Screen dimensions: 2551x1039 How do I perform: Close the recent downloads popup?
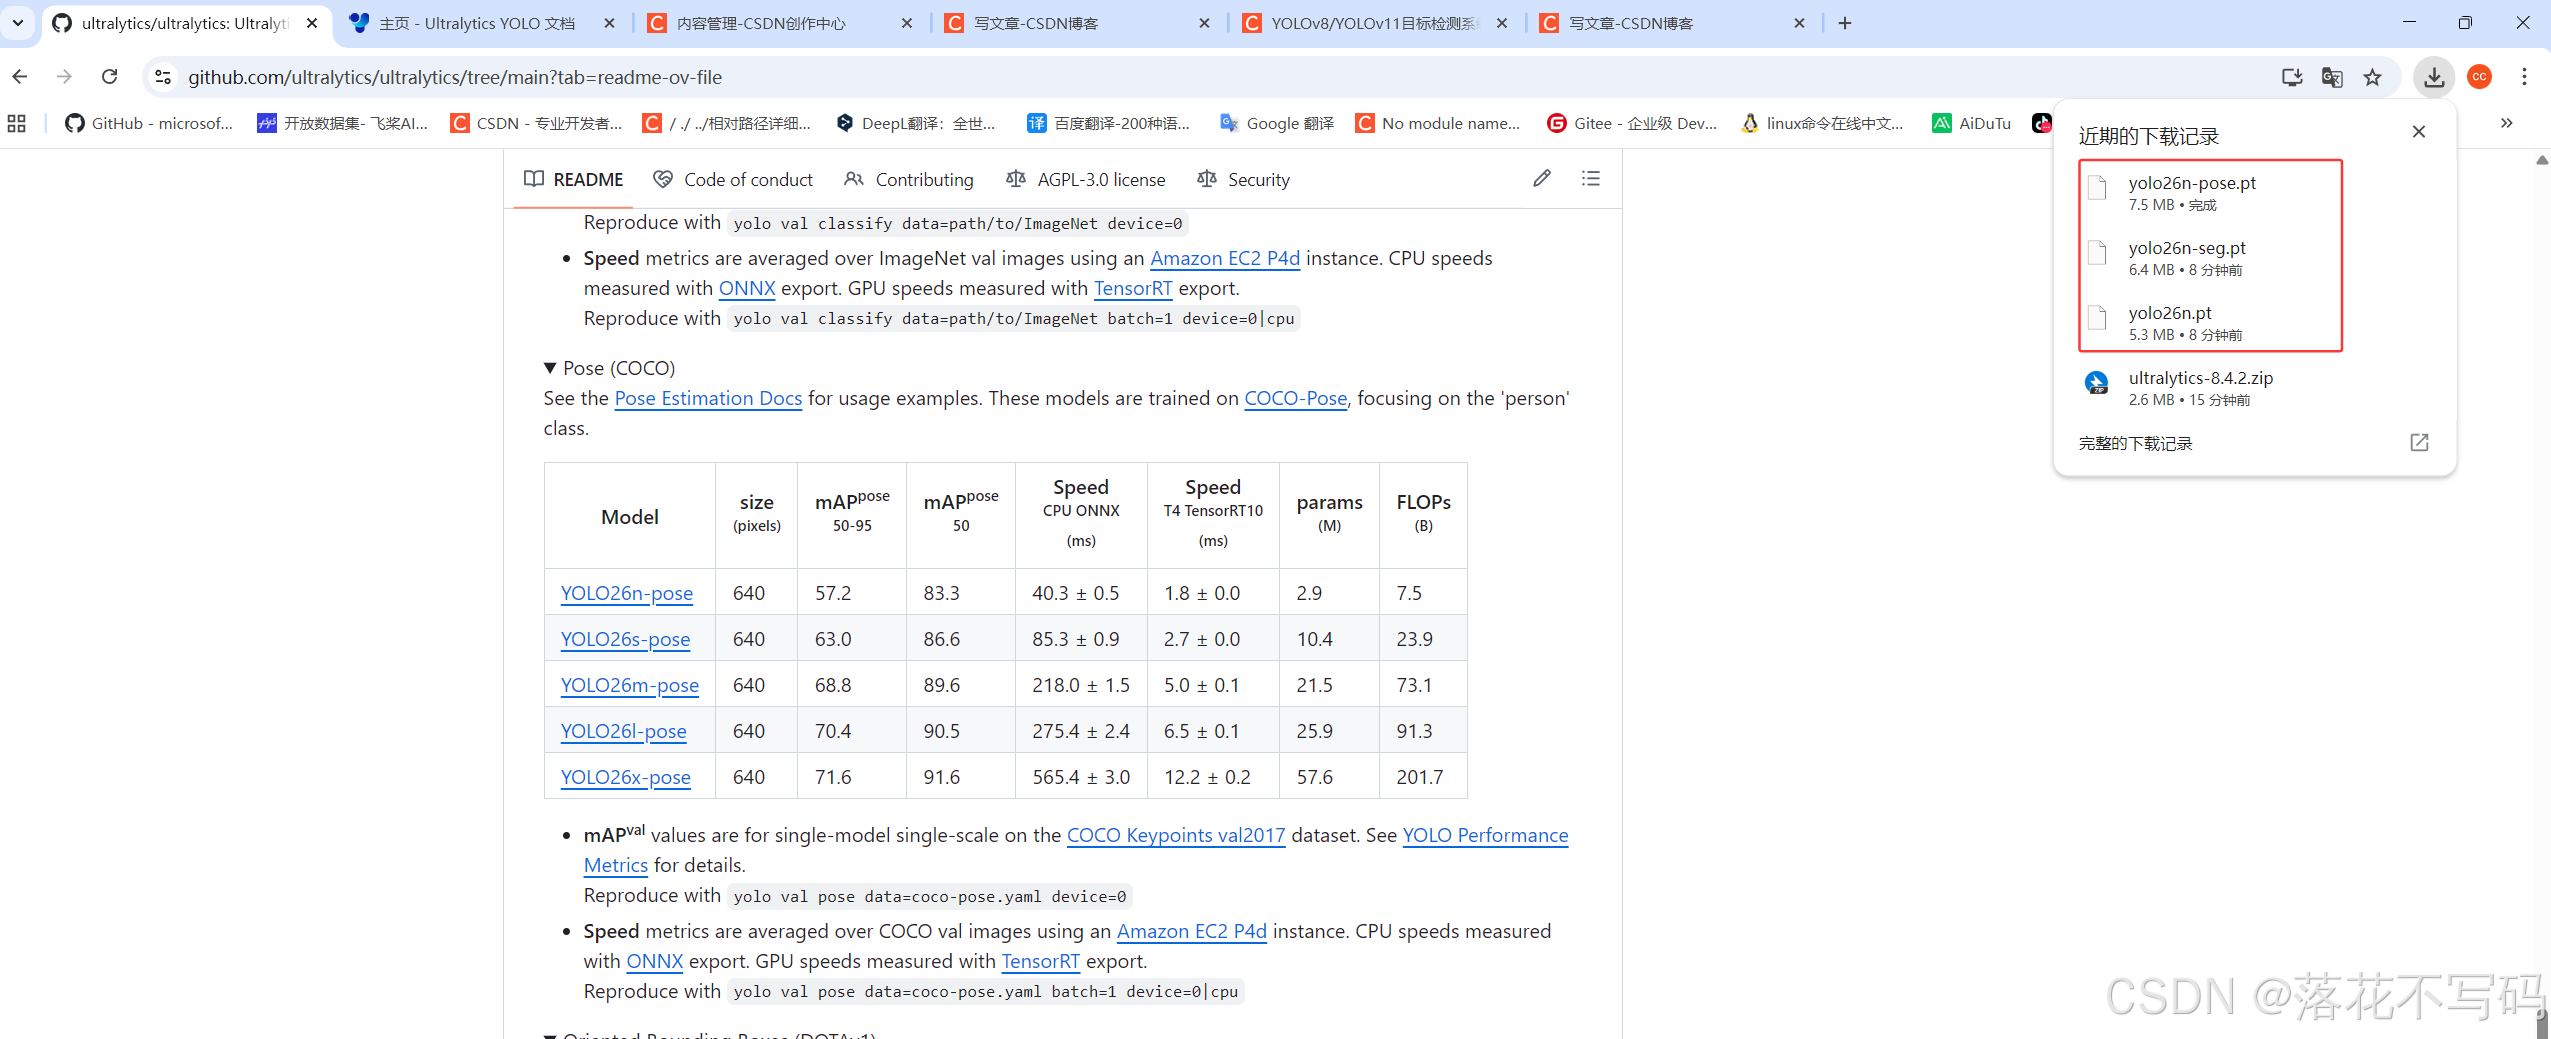click(x=2418, y=132)
